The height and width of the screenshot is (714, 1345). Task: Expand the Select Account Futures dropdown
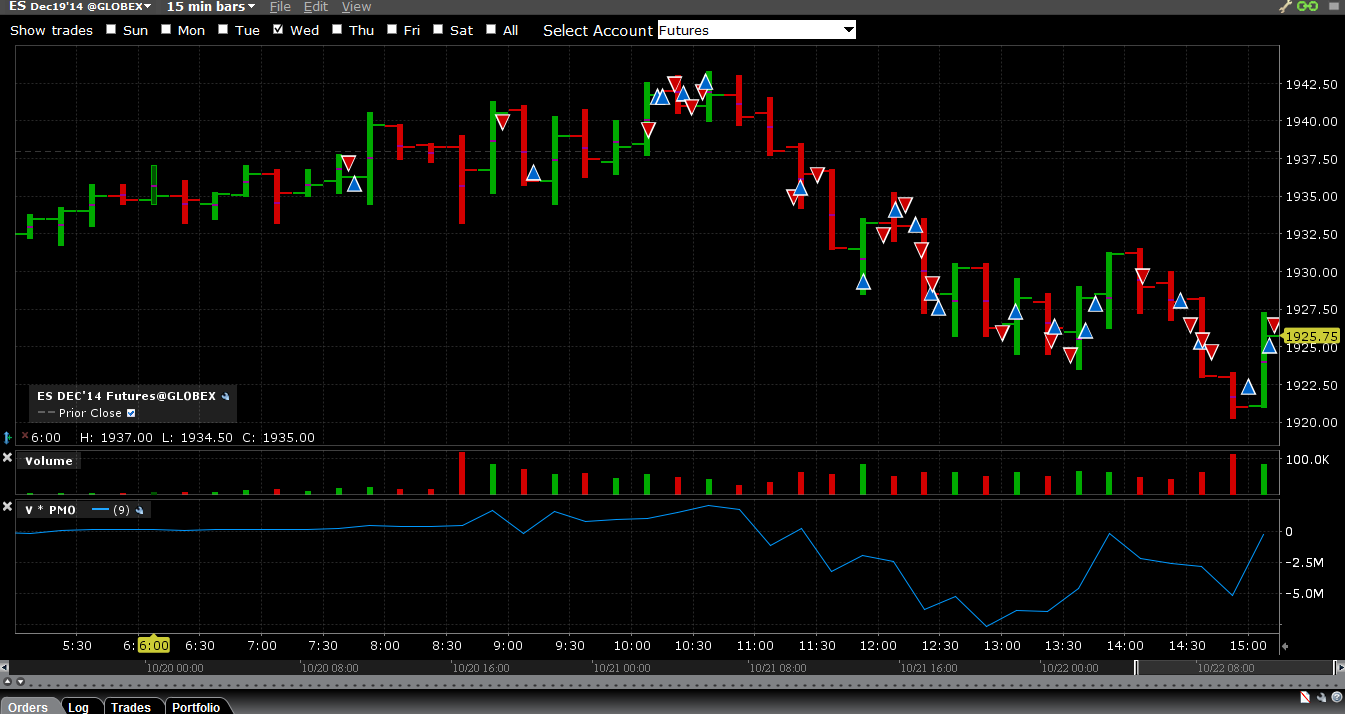(757, 30)
